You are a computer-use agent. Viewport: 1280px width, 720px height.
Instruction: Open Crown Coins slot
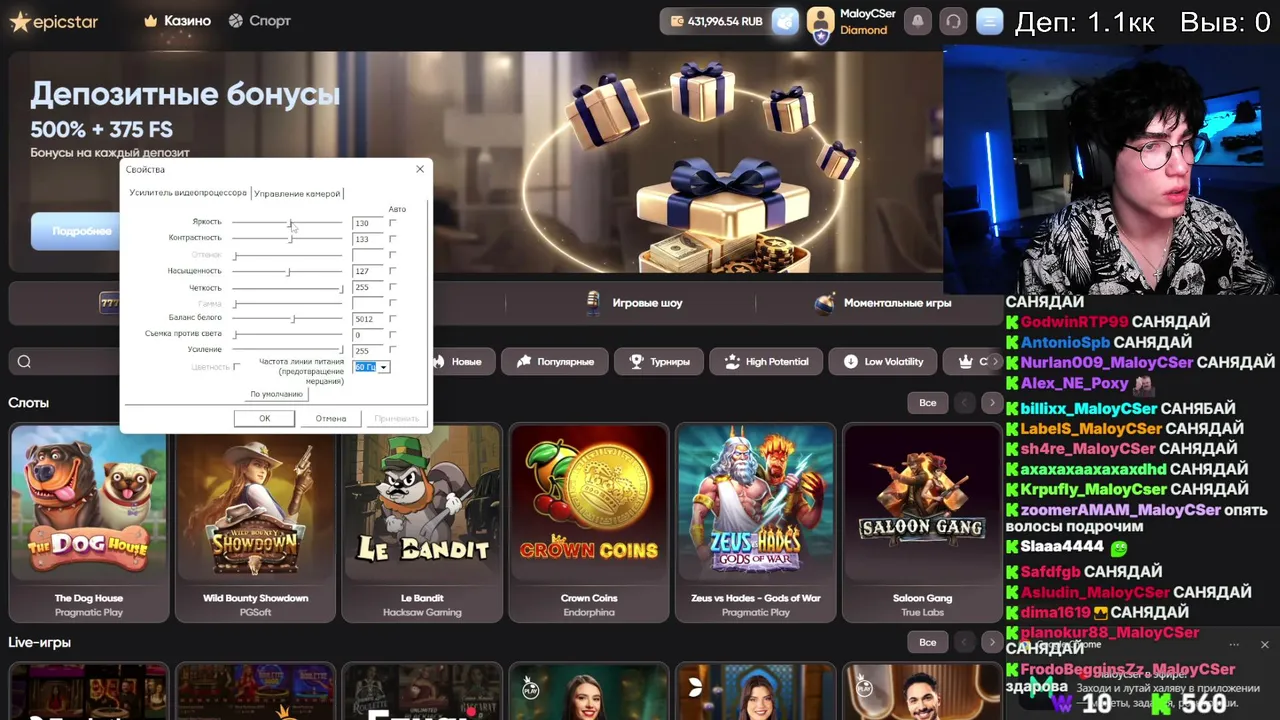point(589,523)
